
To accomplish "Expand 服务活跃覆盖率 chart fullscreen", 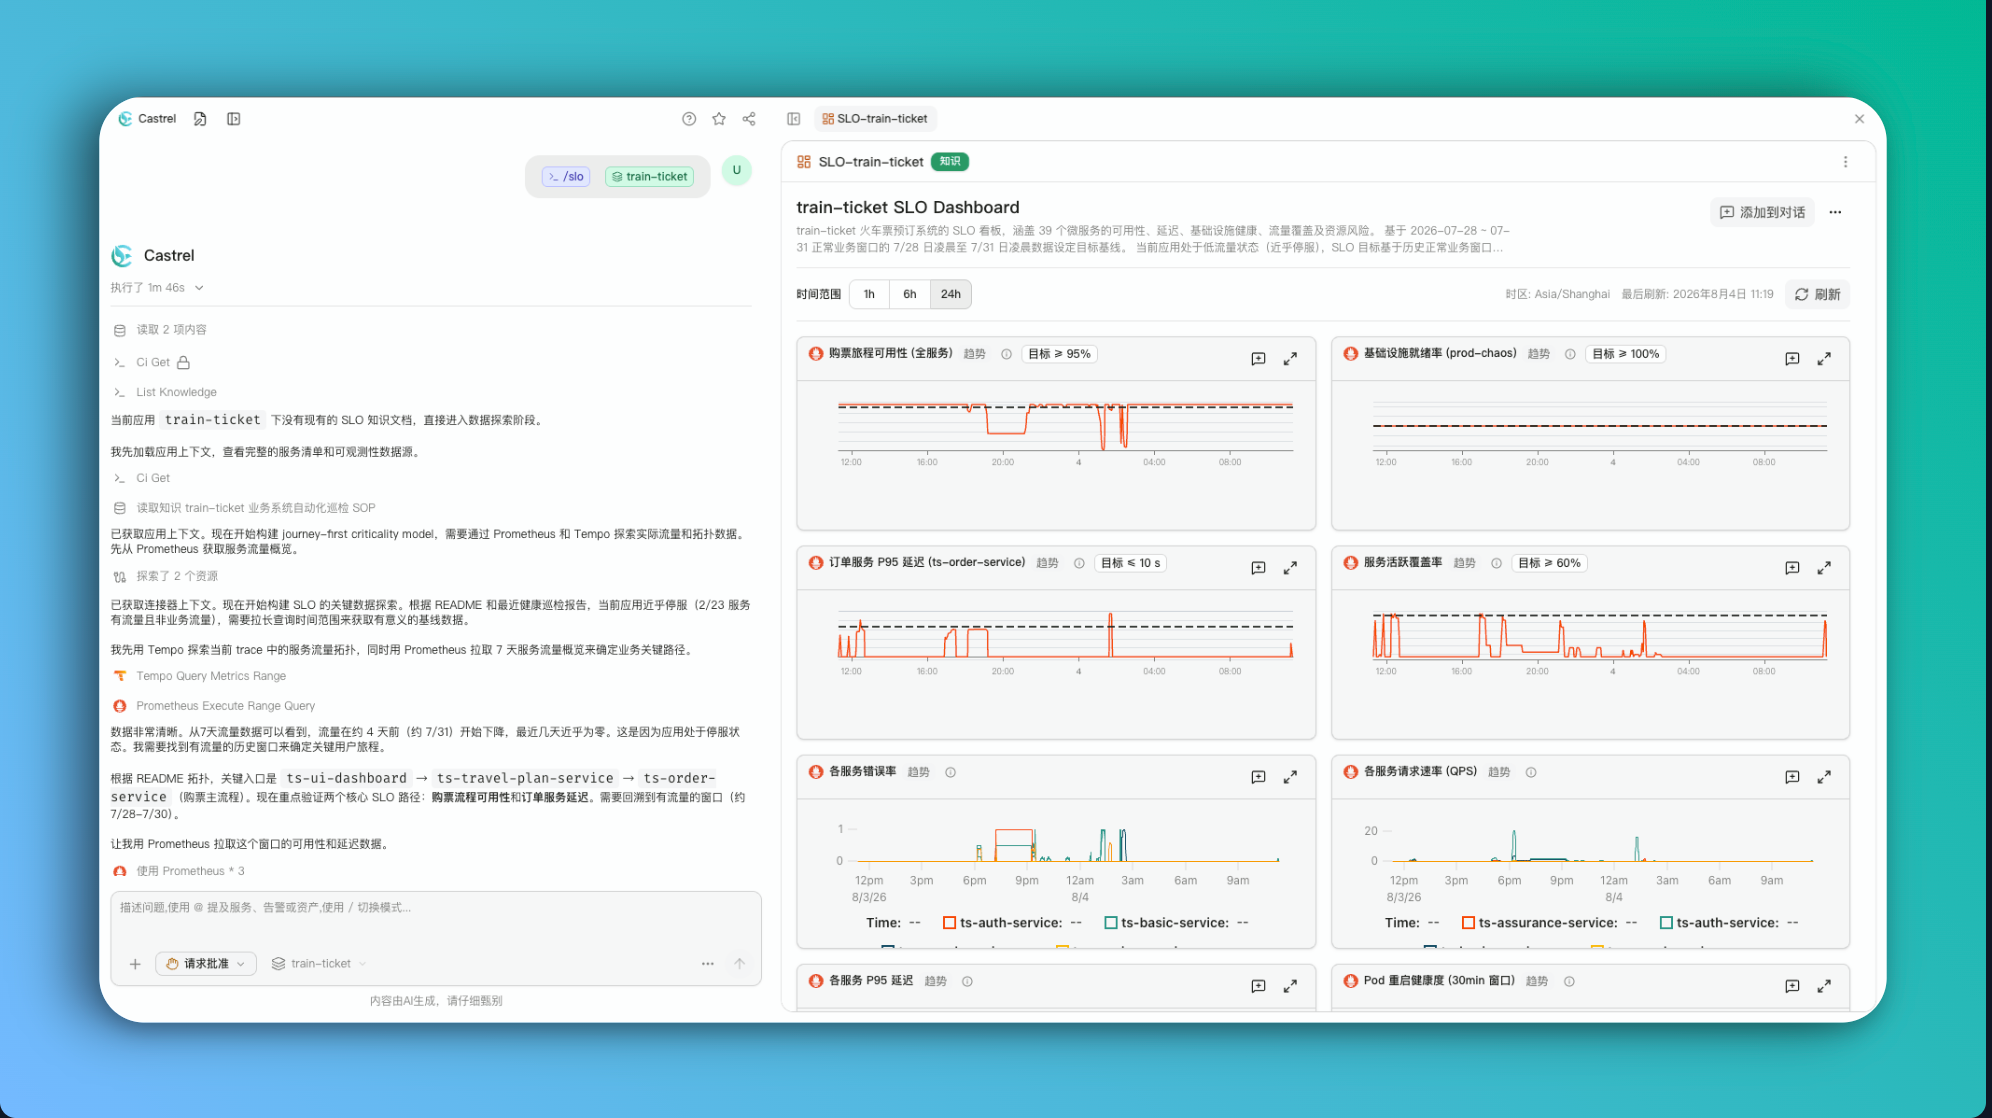I will pos(1825,568).
